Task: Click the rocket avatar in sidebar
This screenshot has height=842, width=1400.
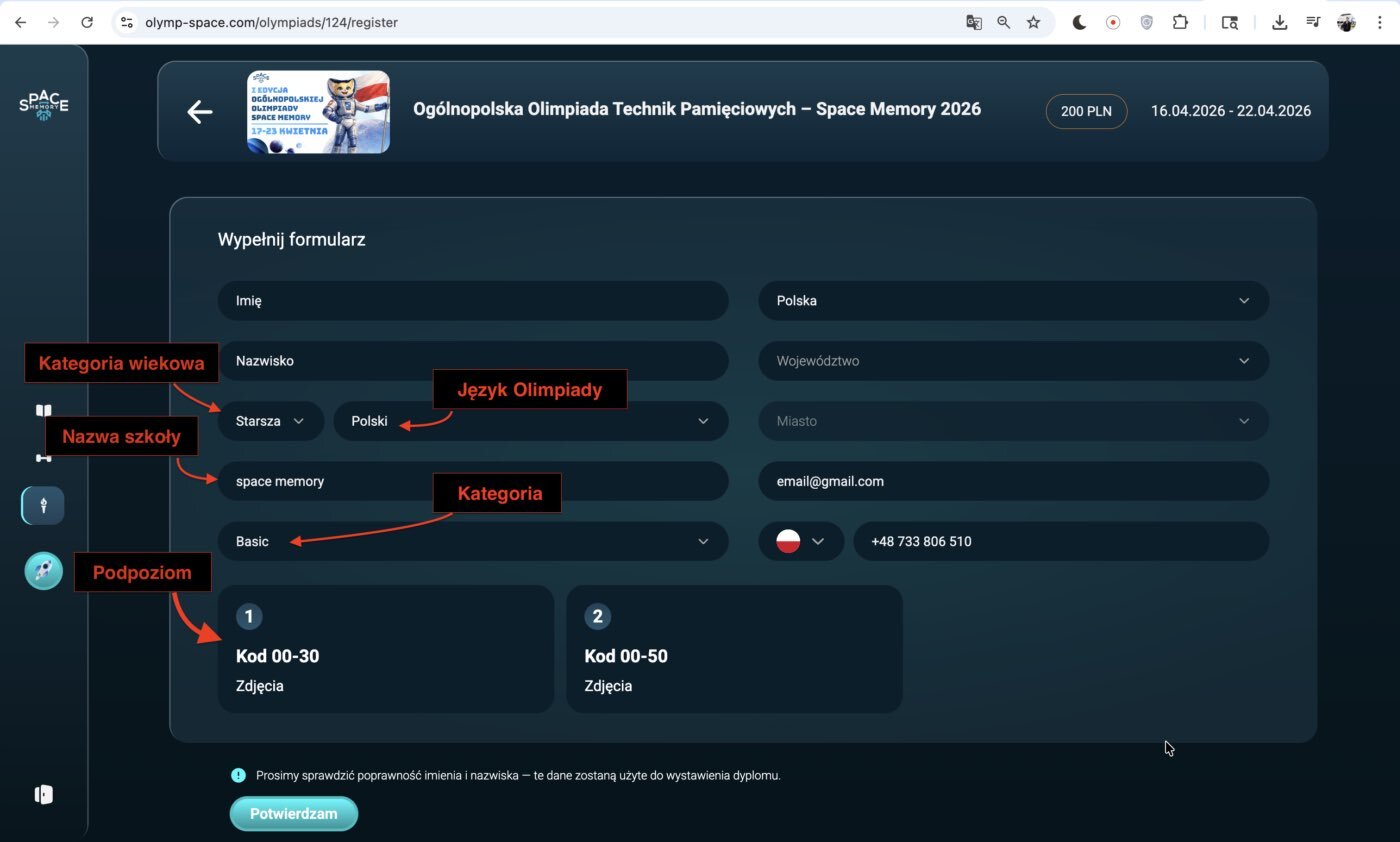Action: (x=44, y=571)
